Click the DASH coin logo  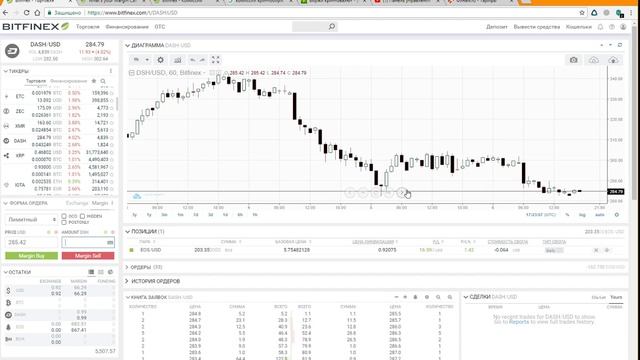point(12,51)
